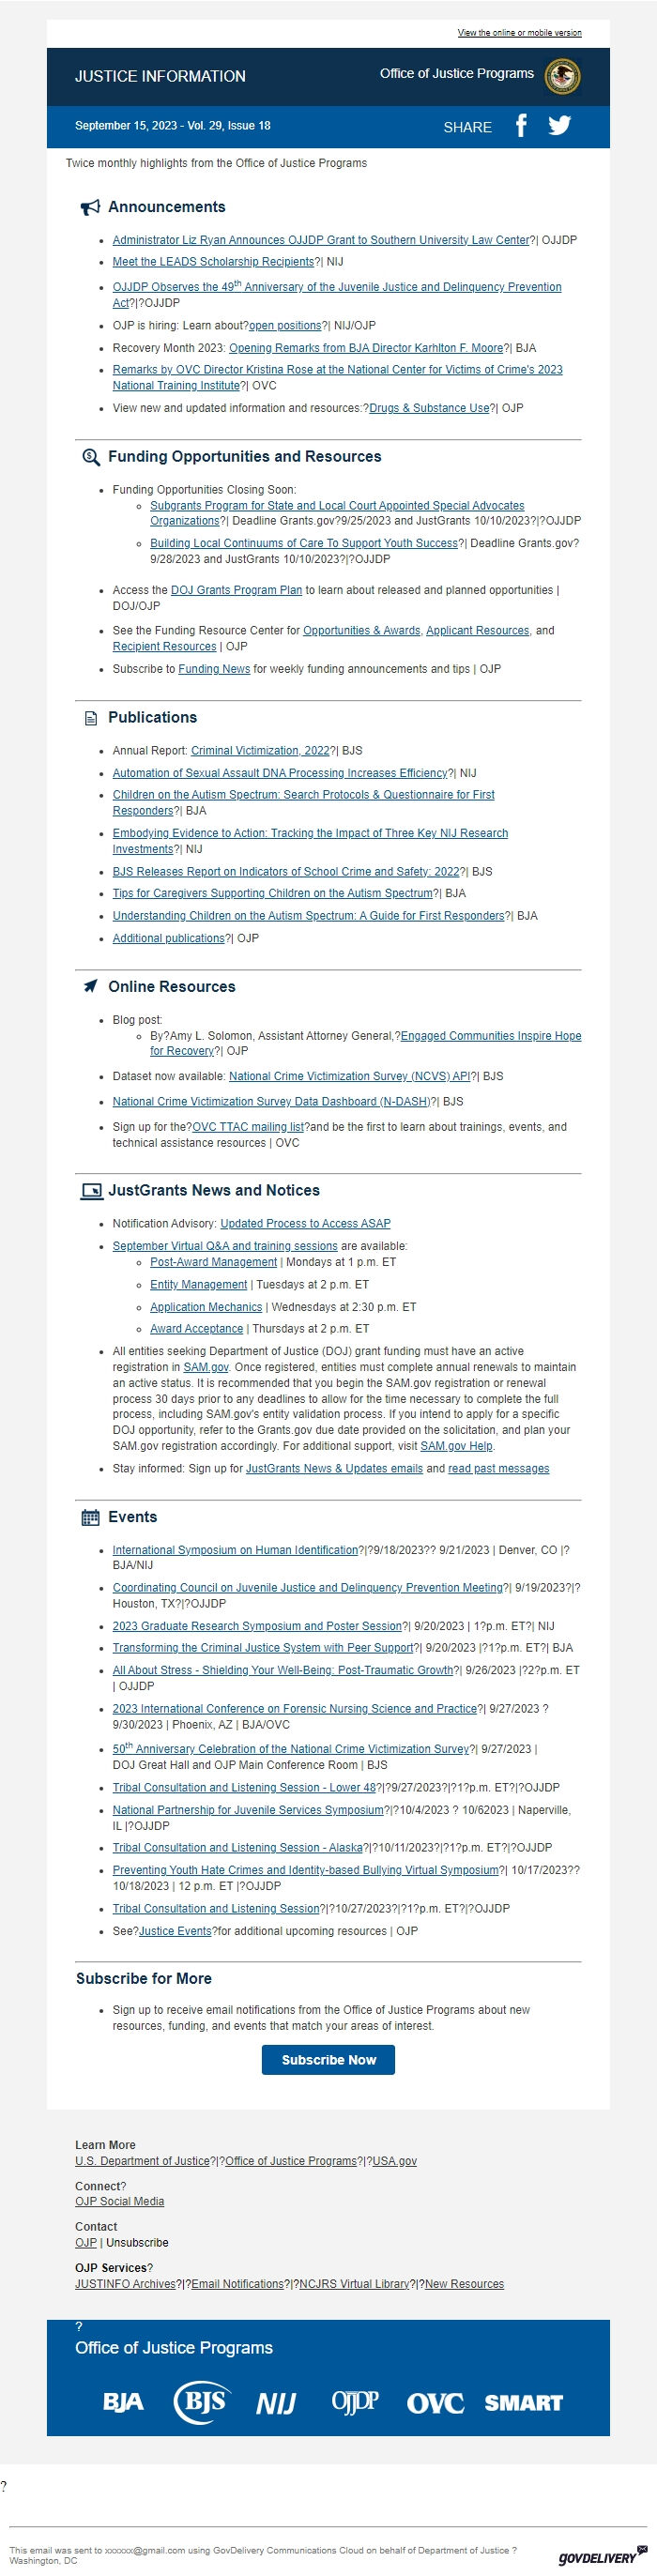Image resolution: width=657 pixels, height=2576 pixels.
Task: Open Office of Justice Programs footer link
Action: [x=291, y=2161]
